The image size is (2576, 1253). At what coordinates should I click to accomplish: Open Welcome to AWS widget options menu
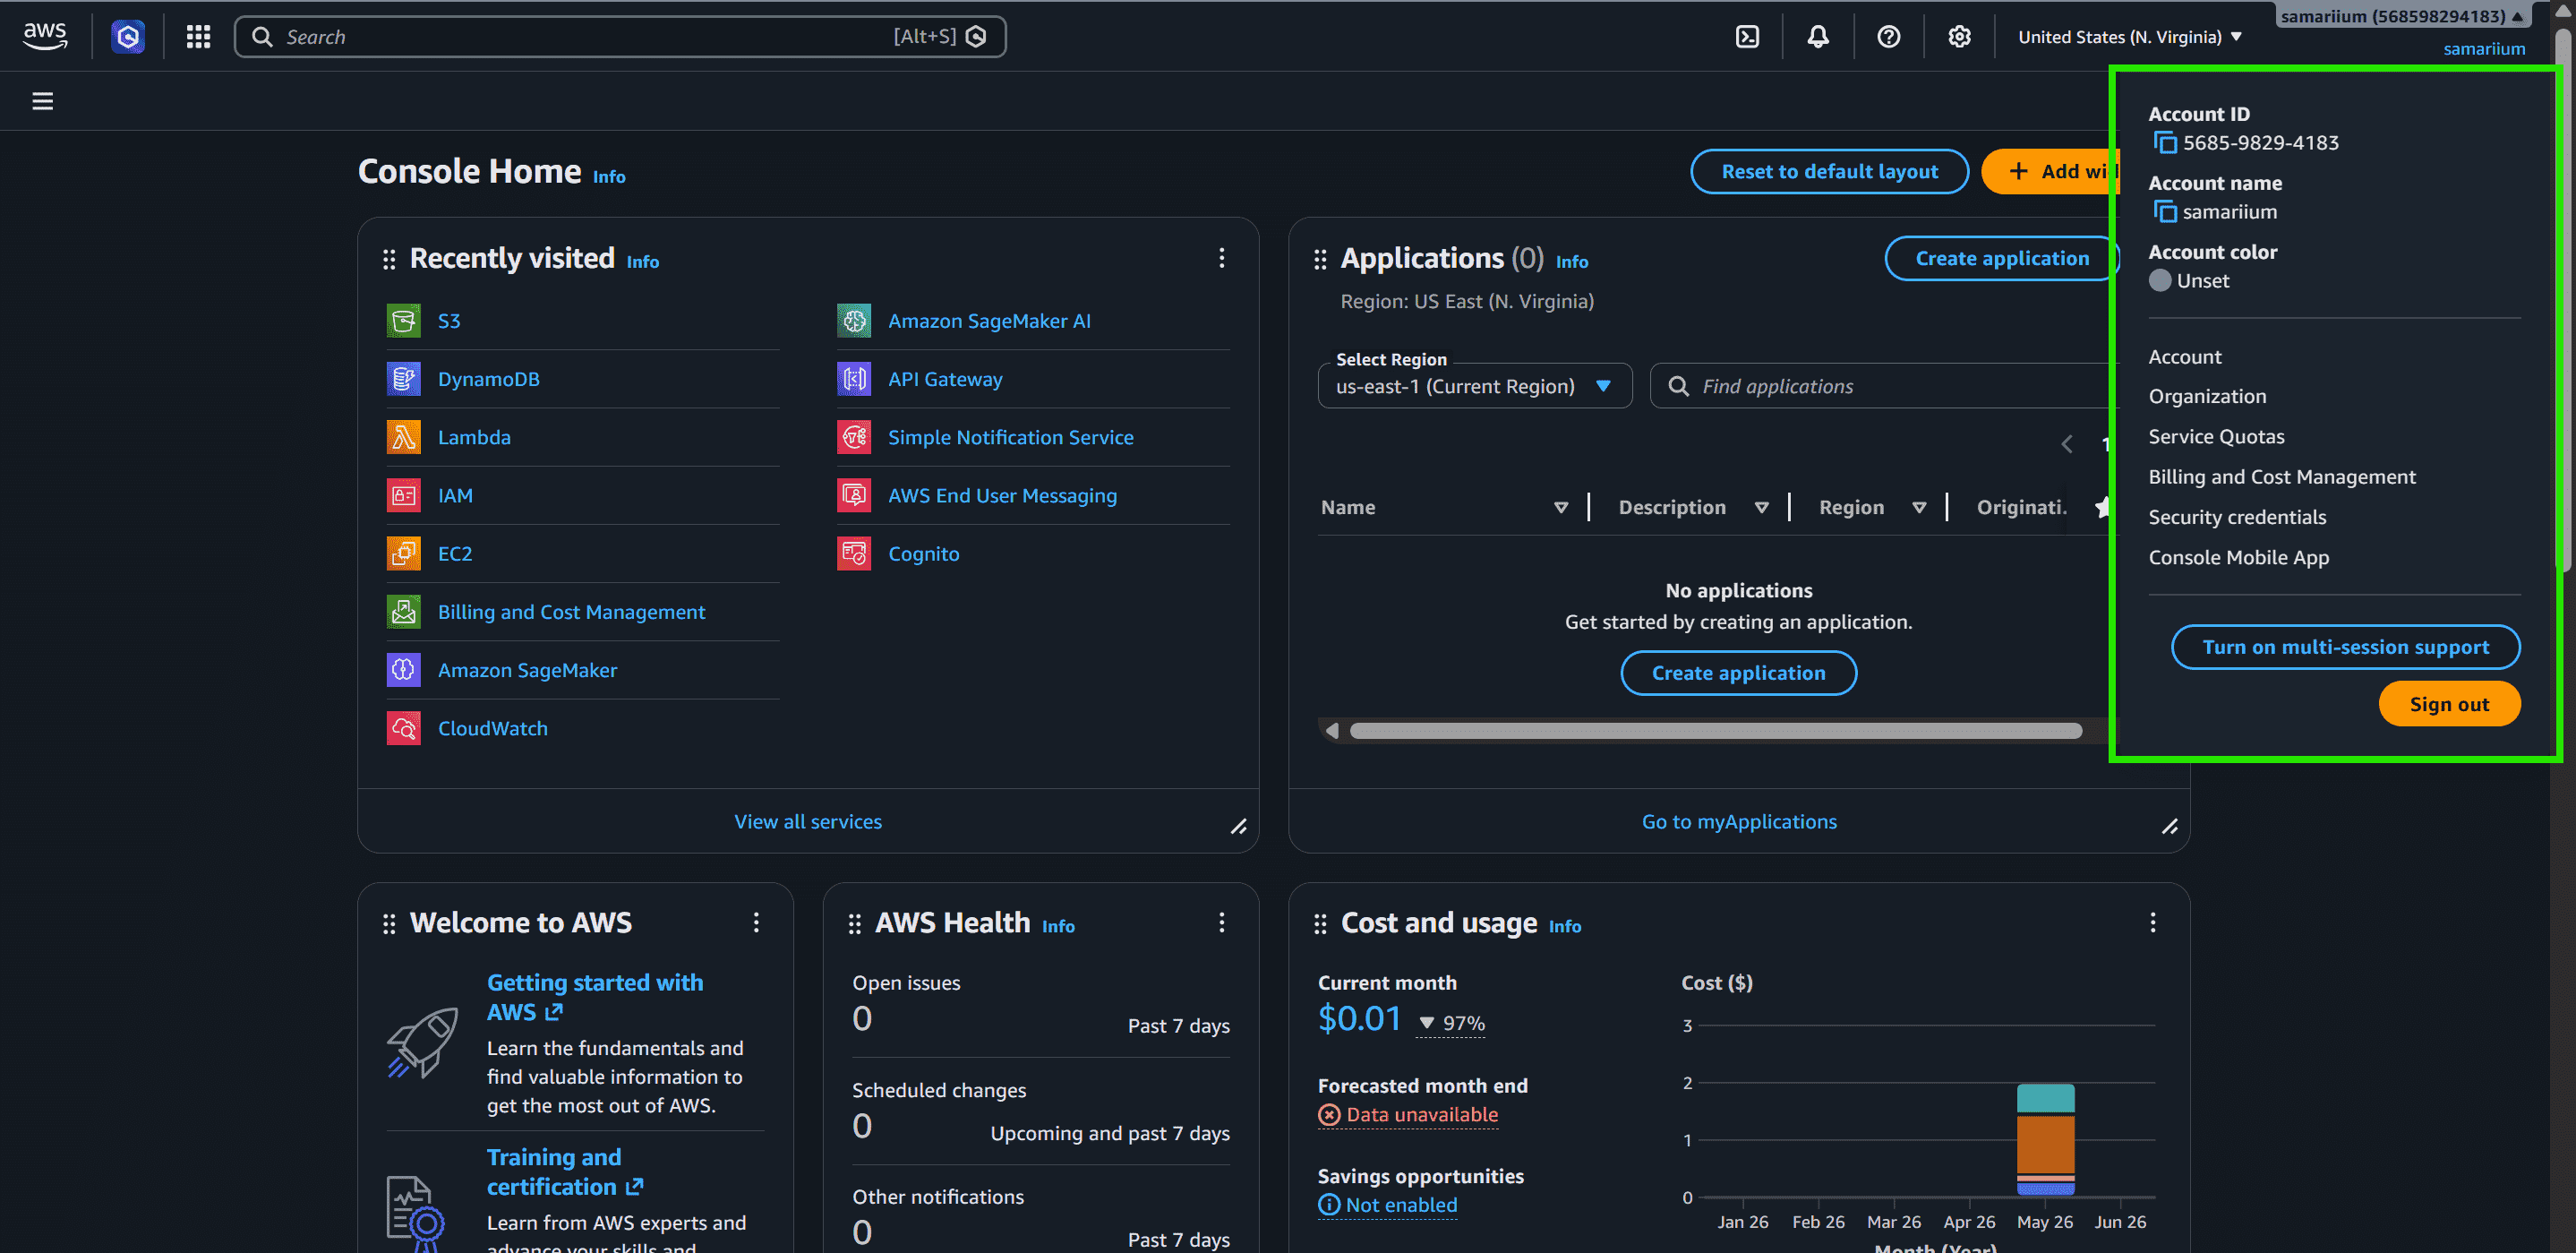[756, 922]
